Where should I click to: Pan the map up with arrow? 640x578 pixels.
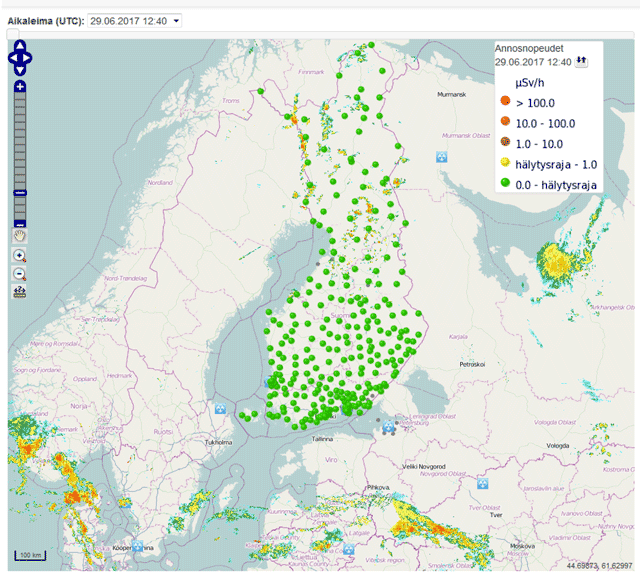tap(20, 47)
